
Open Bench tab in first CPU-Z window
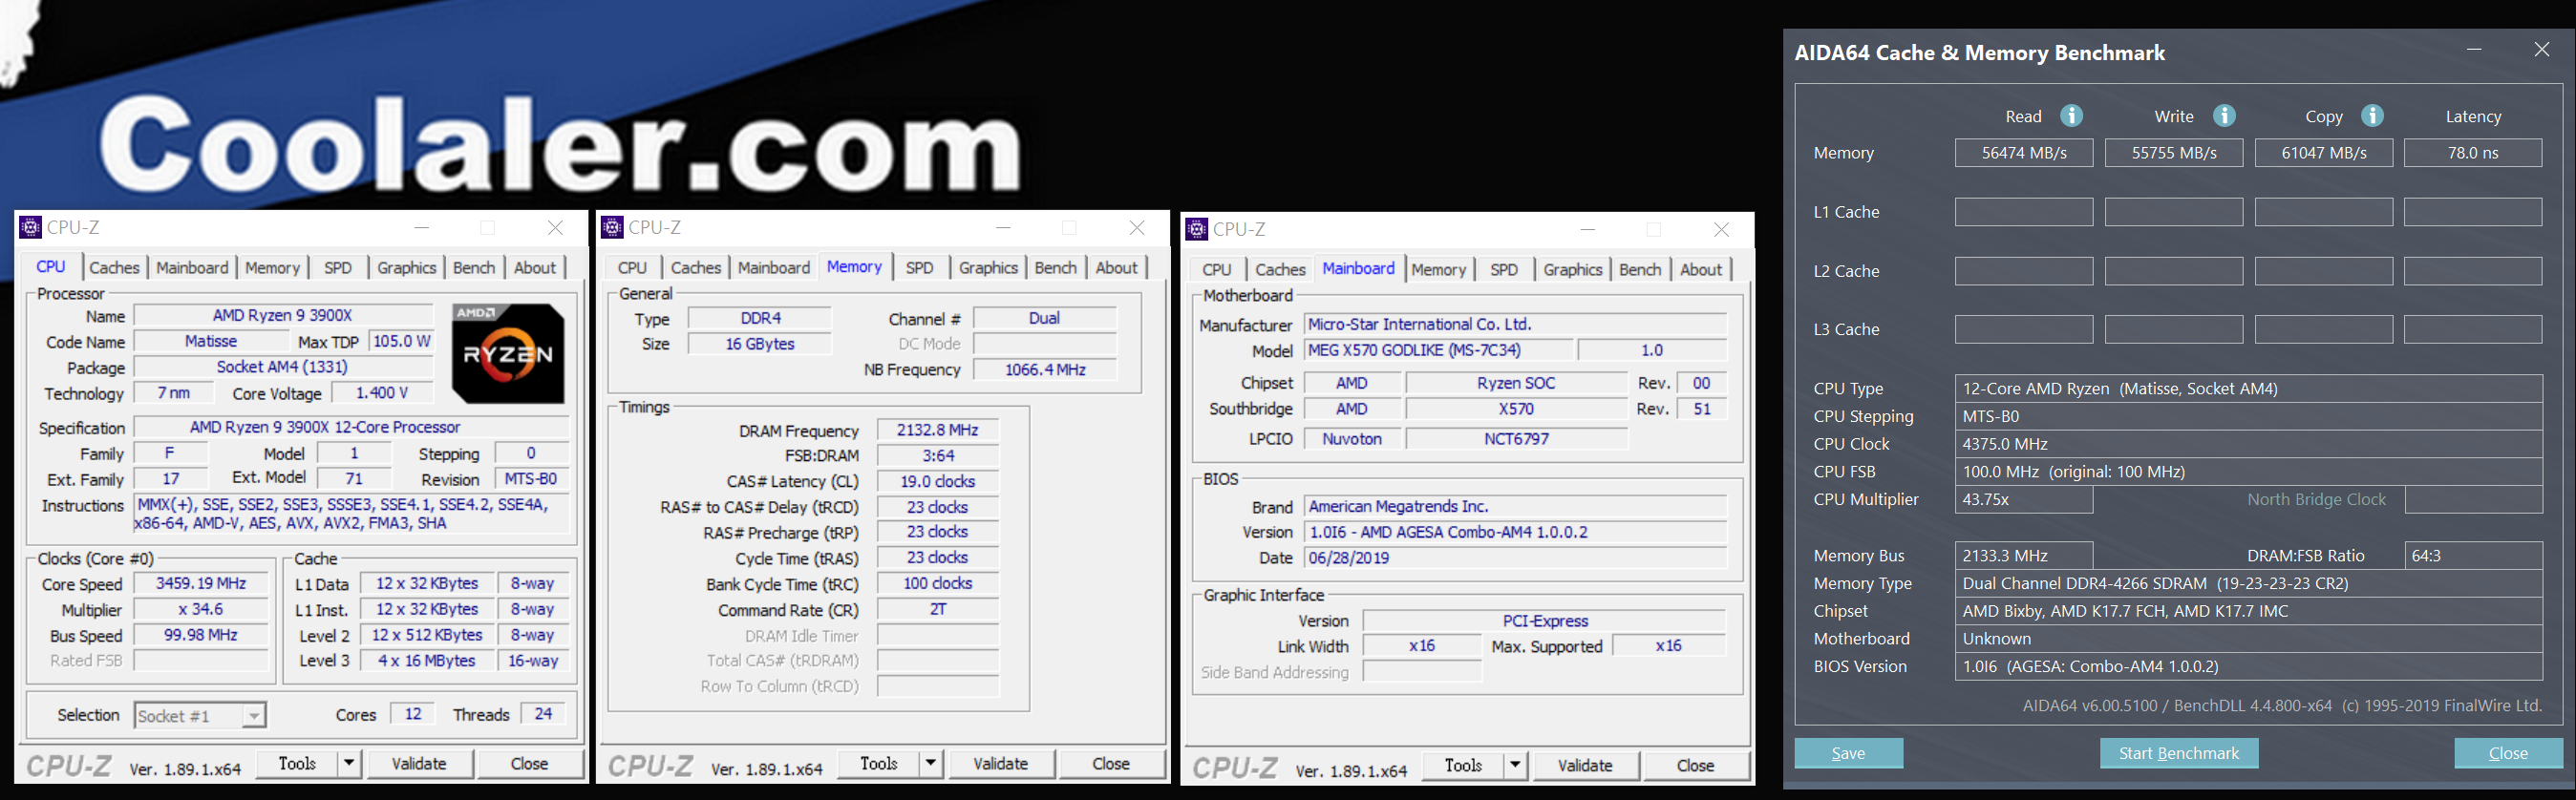[474, 268]
